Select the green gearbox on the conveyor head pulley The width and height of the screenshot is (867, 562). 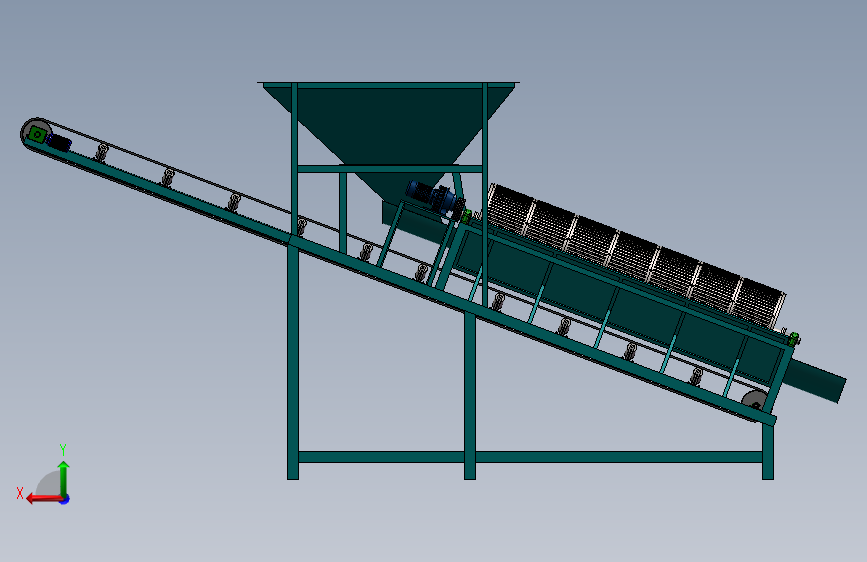point(37,134)
